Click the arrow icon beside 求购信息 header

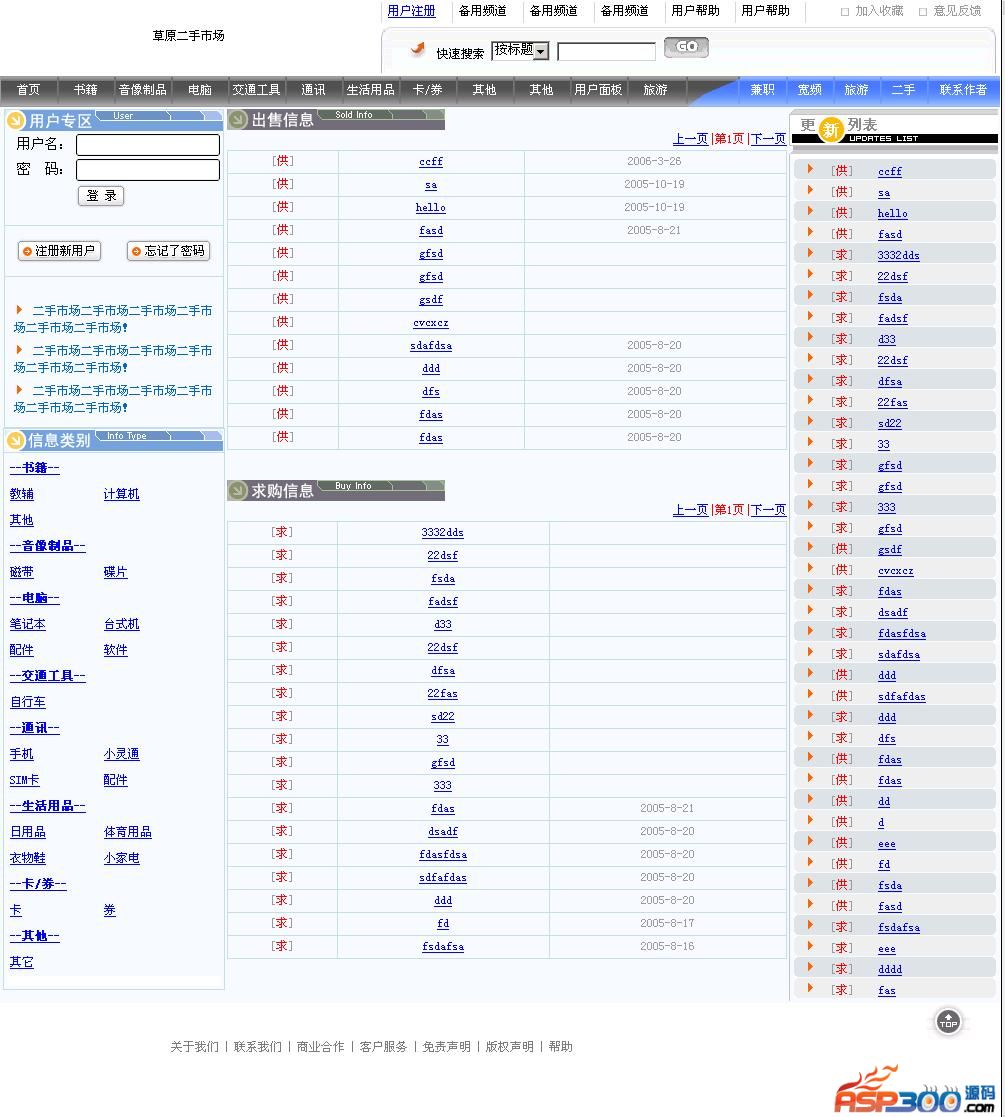click(x=238, y=490)
